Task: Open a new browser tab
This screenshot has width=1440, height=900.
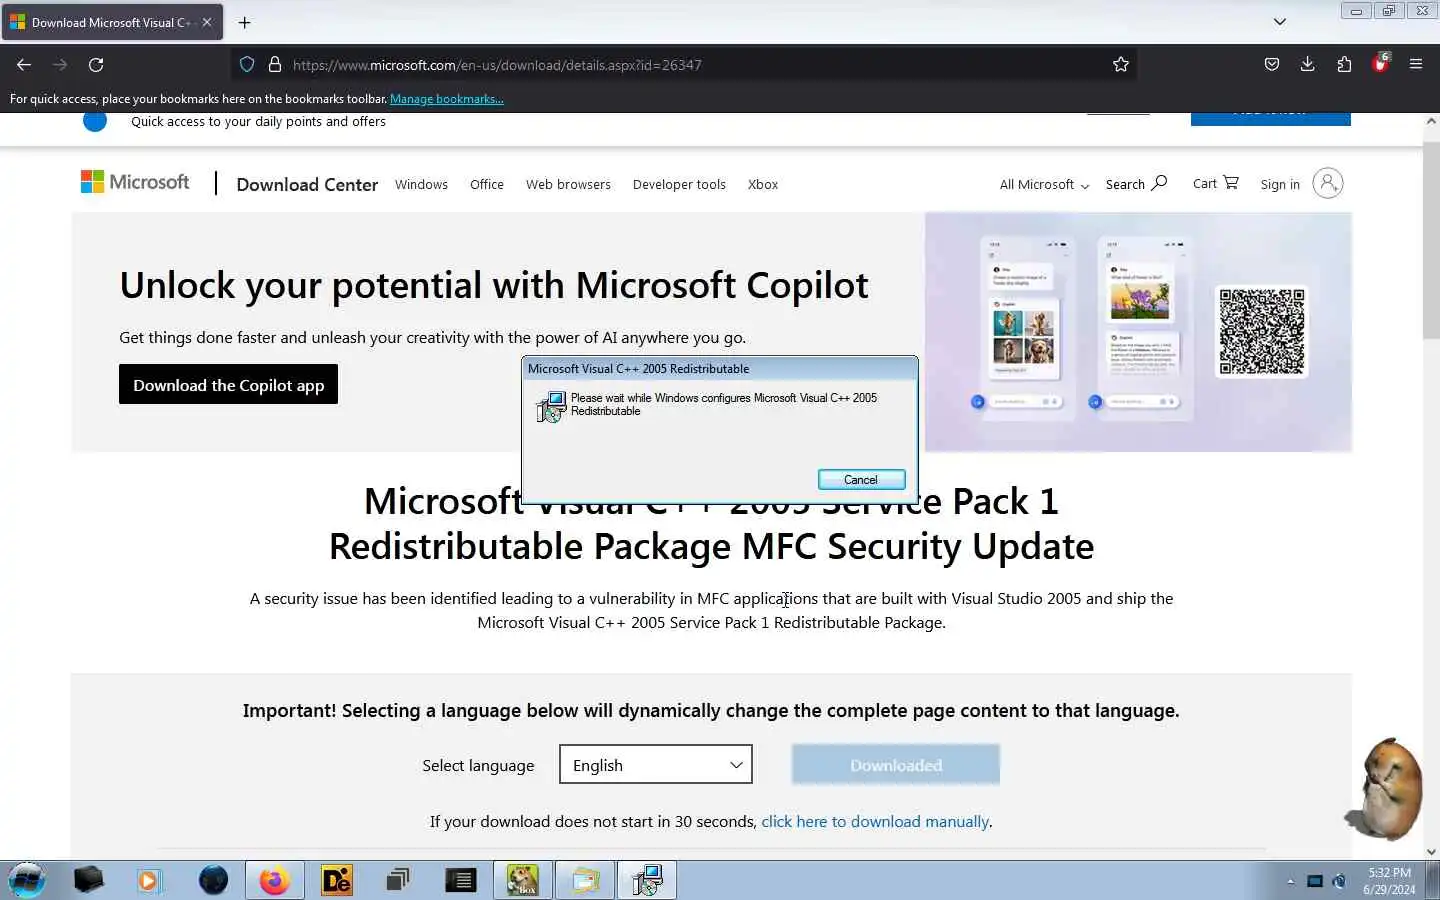Action: click(245, 22)
